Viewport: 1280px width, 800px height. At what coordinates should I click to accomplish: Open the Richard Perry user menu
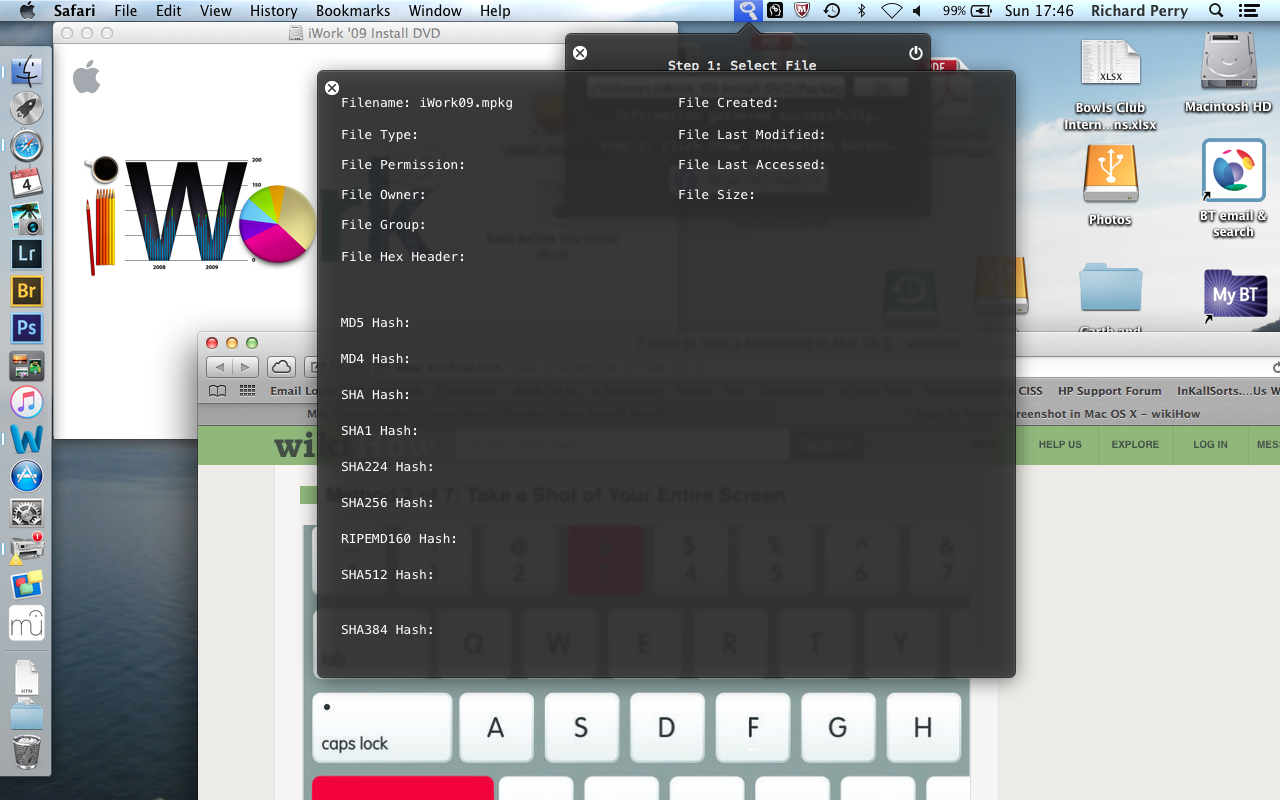pyautogui.click(x=1139, y=11)
